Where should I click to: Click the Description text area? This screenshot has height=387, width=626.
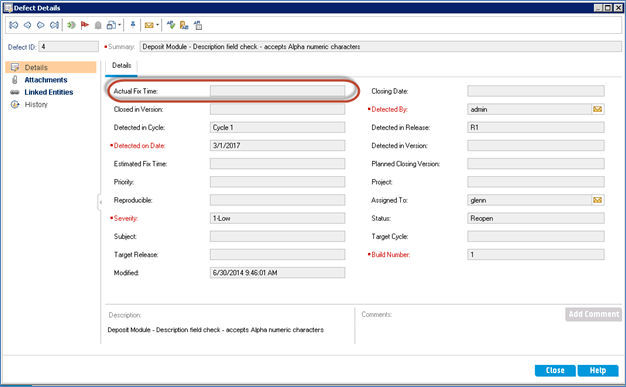(230, 330)
